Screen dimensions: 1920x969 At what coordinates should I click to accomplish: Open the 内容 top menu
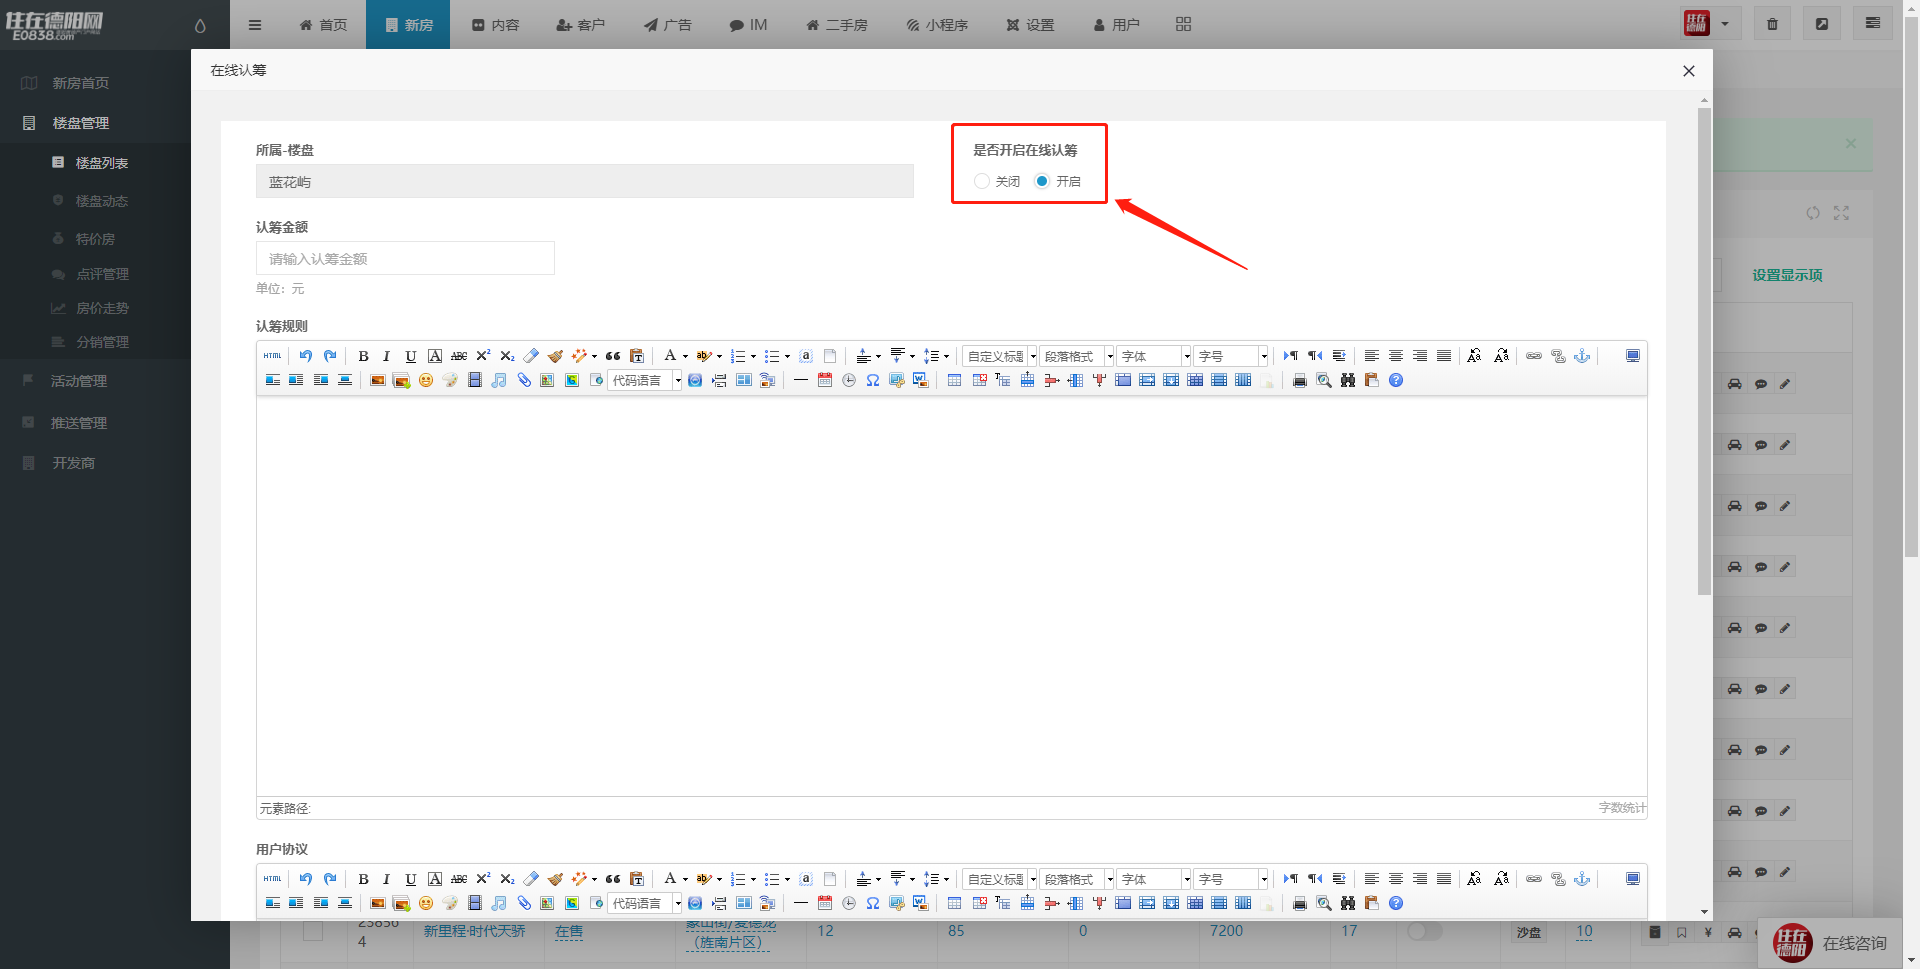pos(496,25)
